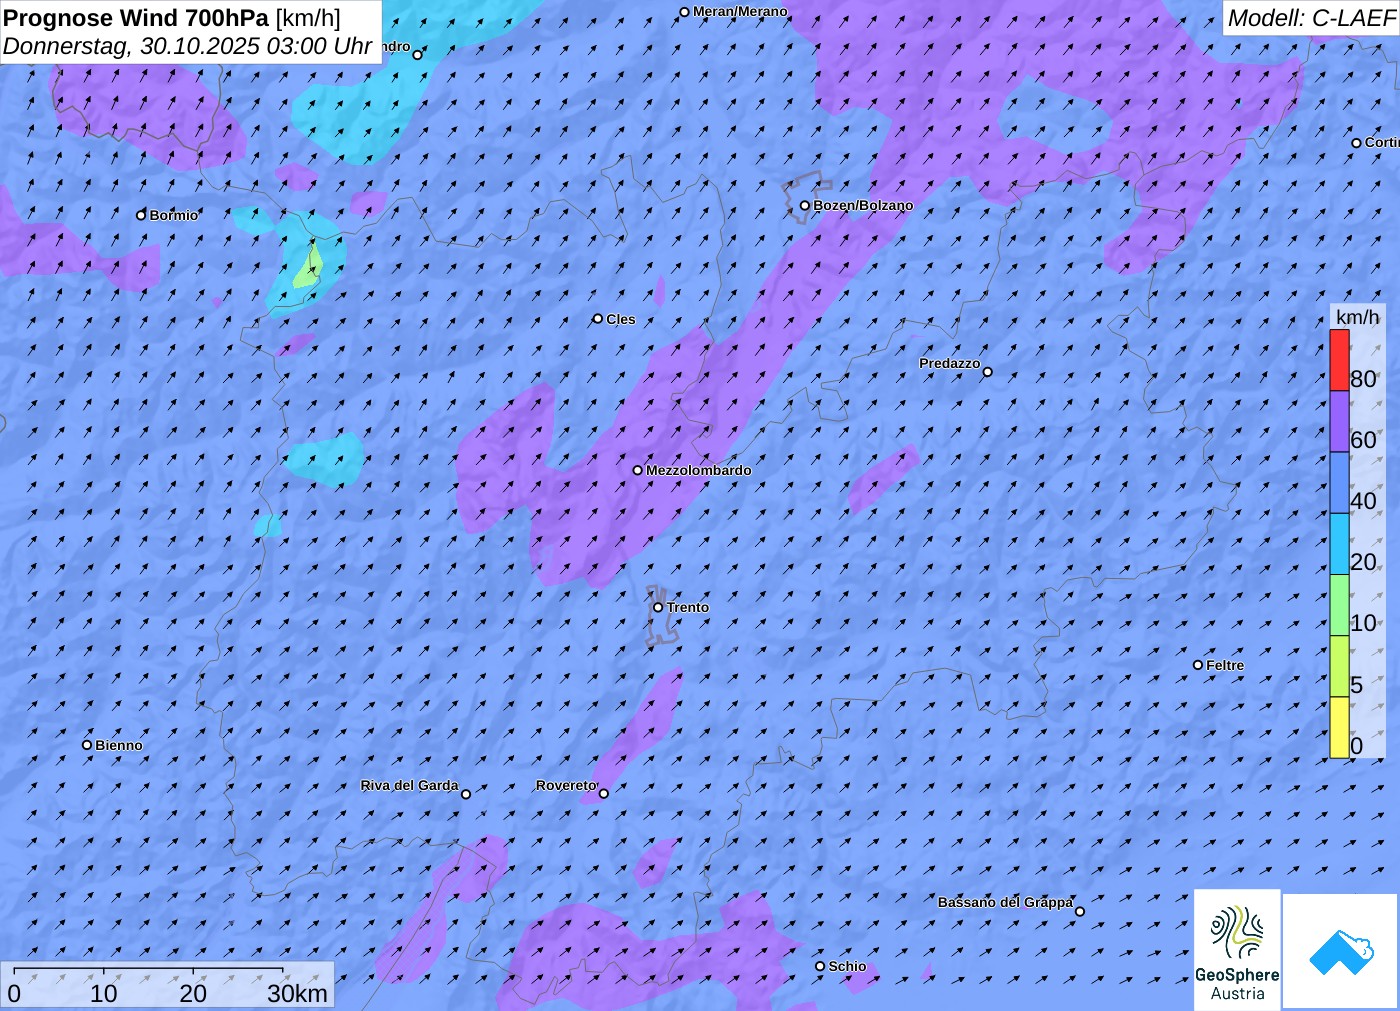Click the 'Bassano del Grappa' label text
This screenshot has height=1011, width=1400.
(1005, 902)
